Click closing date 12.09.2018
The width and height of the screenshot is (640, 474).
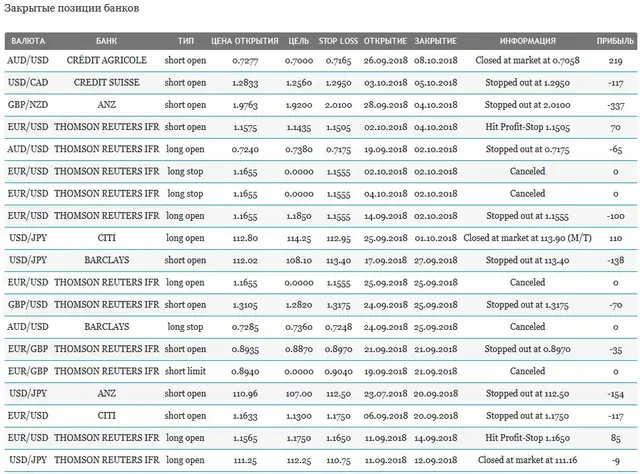click(x=436, y=461)
